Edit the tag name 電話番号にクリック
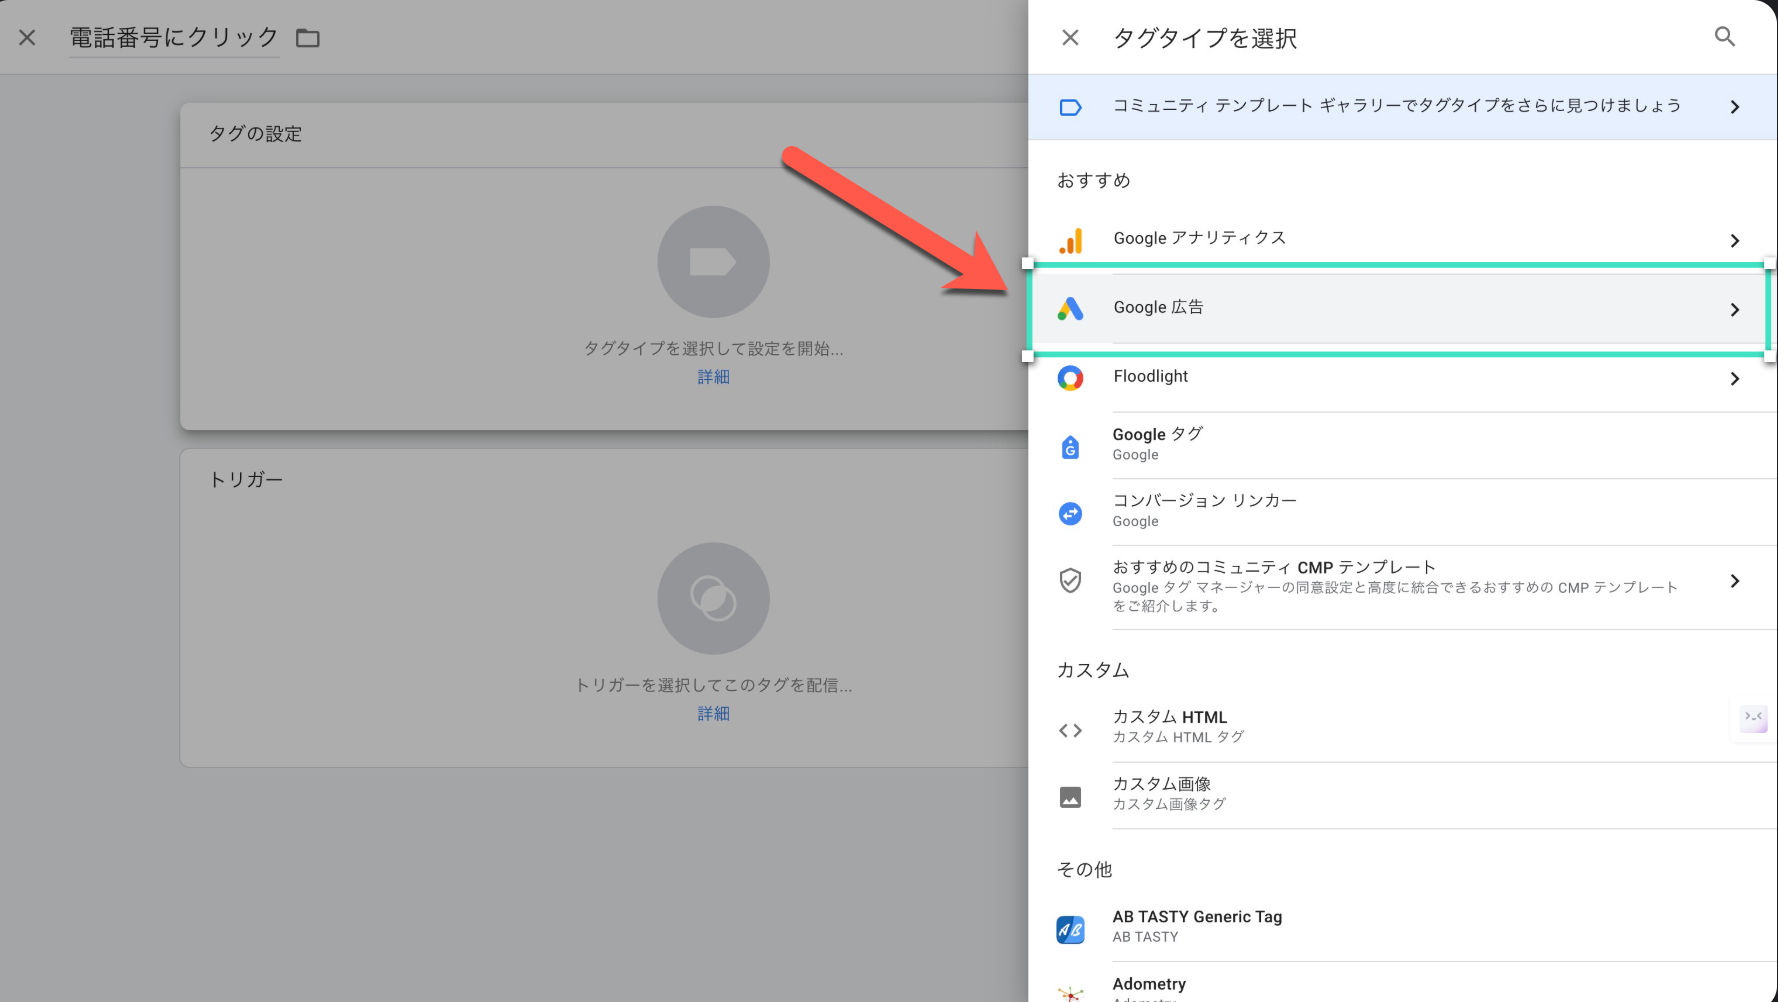The image size is (1778, 1002). (174, 38)
